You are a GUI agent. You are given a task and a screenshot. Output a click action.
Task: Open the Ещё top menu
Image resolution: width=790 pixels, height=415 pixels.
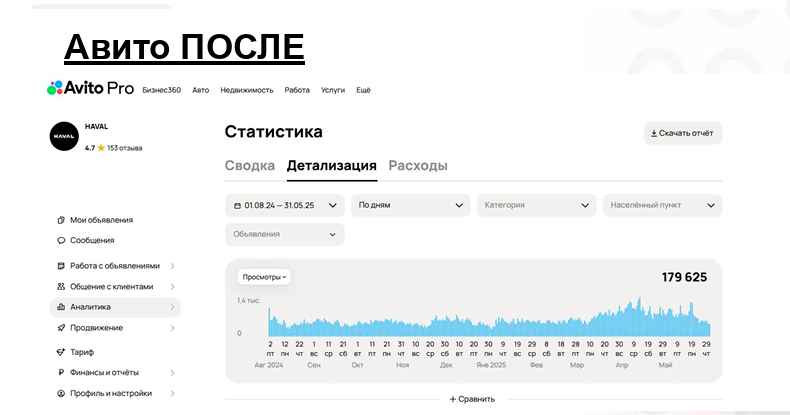pyautogui.click(x=363, y=90)
